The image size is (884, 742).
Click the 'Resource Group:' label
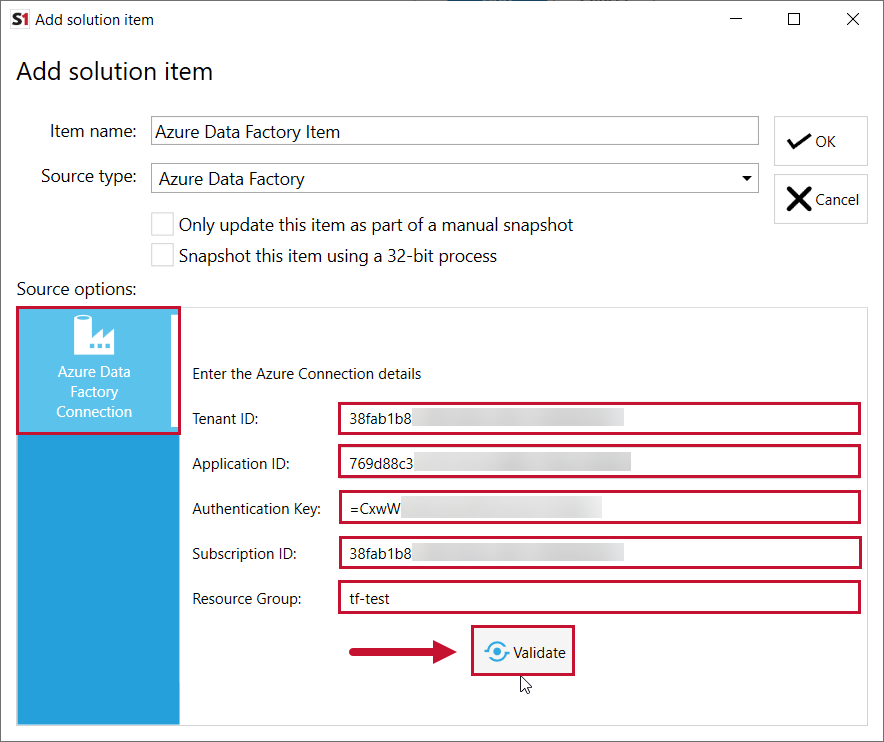coord(247,599)
